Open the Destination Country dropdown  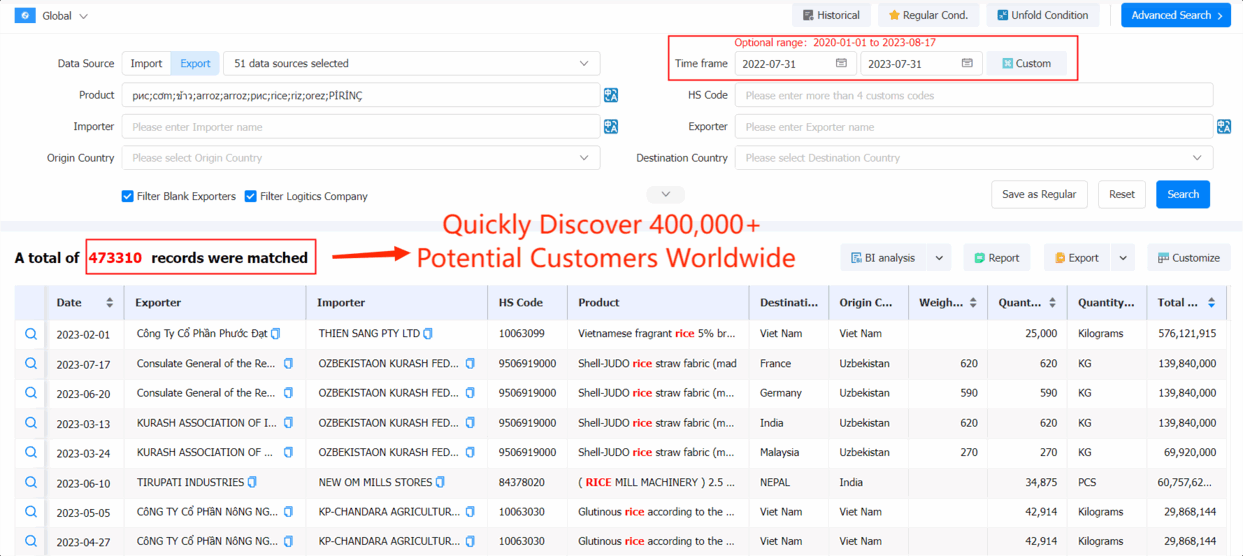pyautogui.click(x=974, y=158)
